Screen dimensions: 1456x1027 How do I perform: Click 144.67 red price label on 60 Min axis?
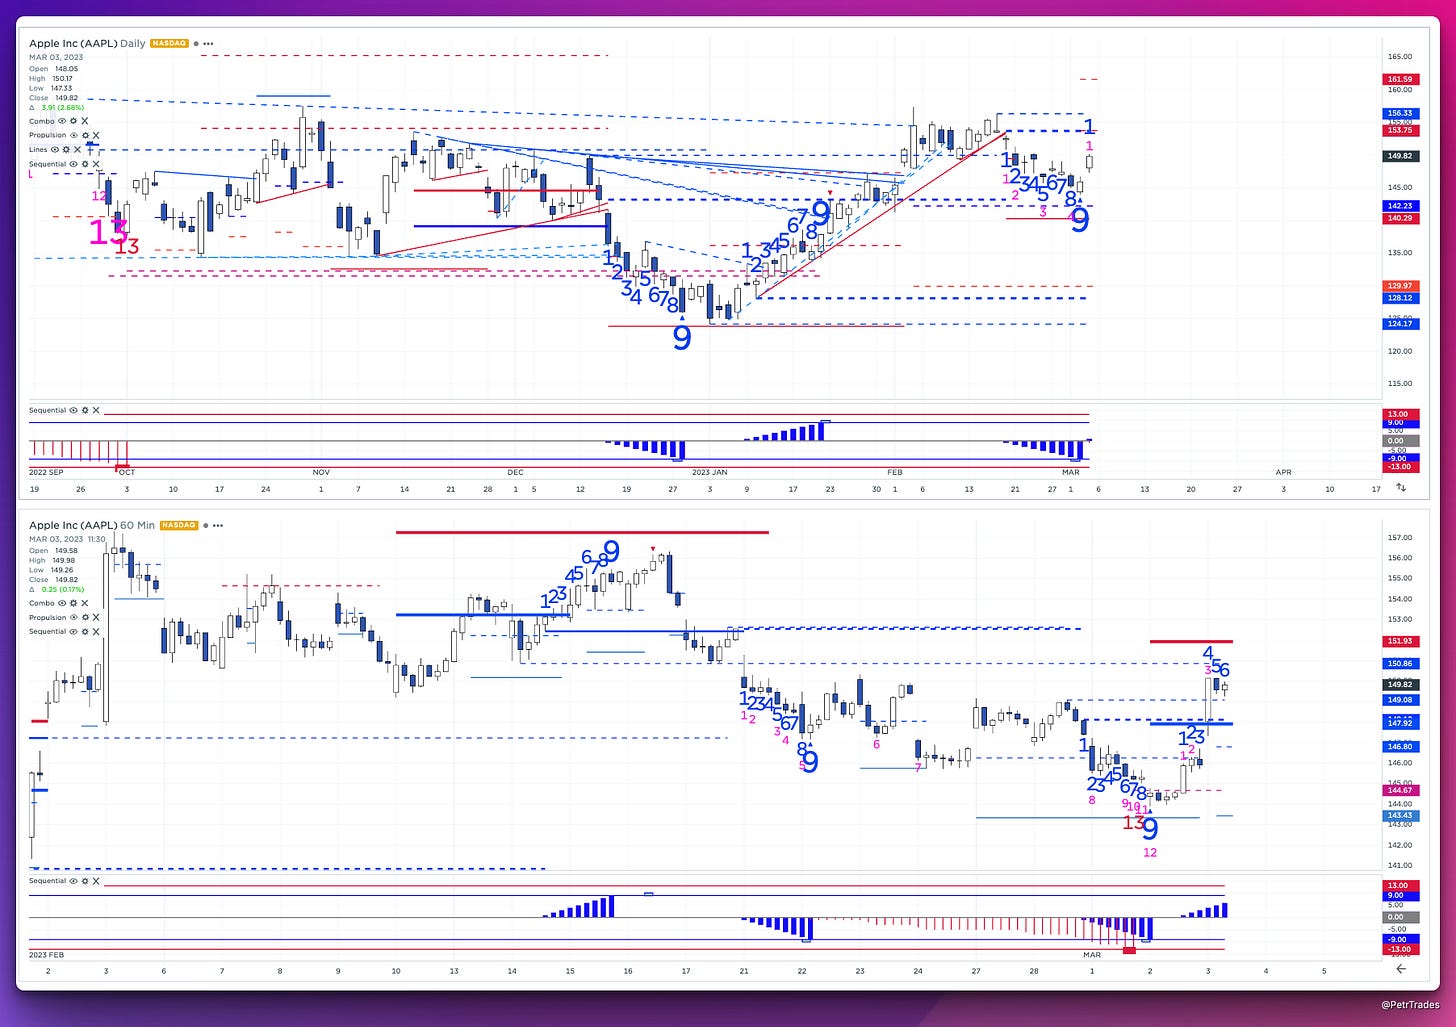tap(1400, 790)
